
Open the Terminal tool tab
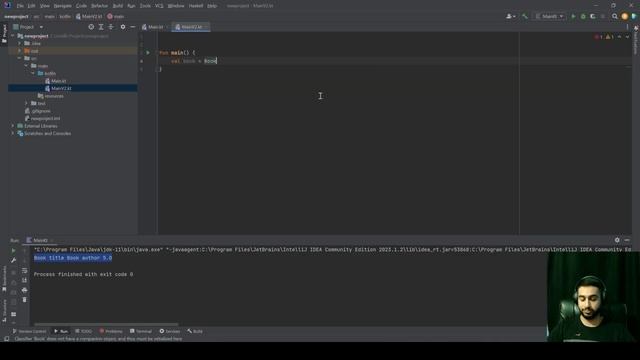(141, 331)
